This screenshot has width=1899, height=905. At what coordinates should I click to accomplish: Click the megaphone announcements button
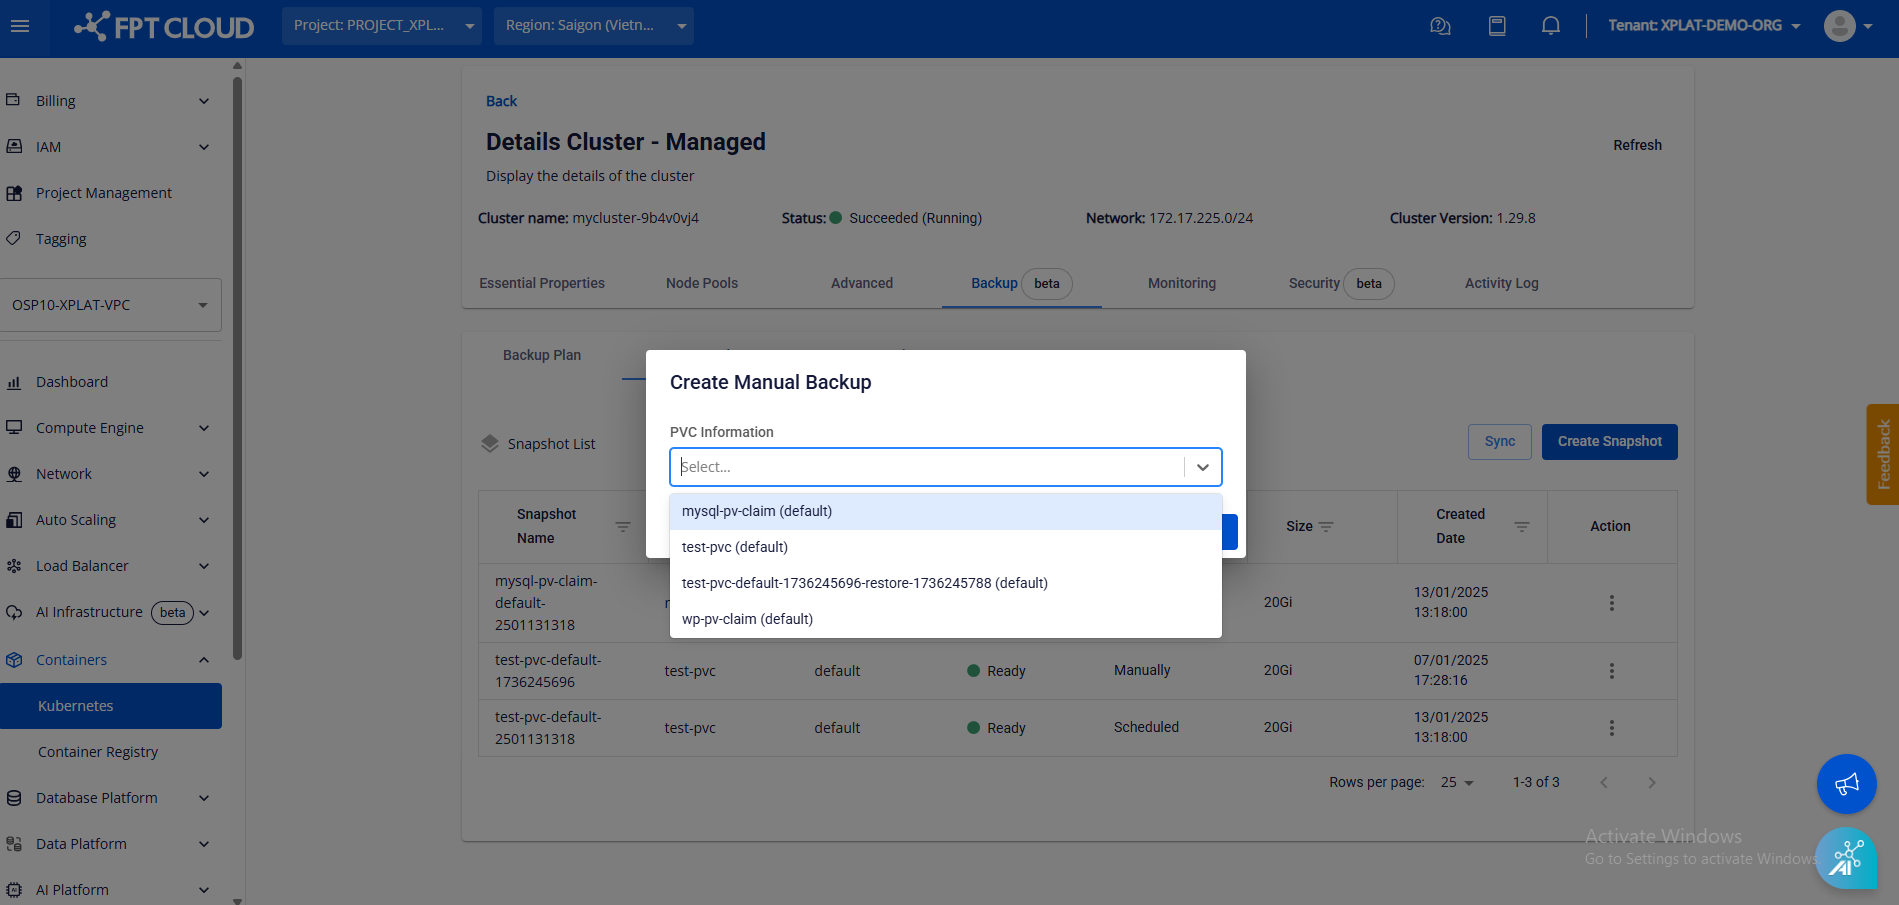[1846, 783]
